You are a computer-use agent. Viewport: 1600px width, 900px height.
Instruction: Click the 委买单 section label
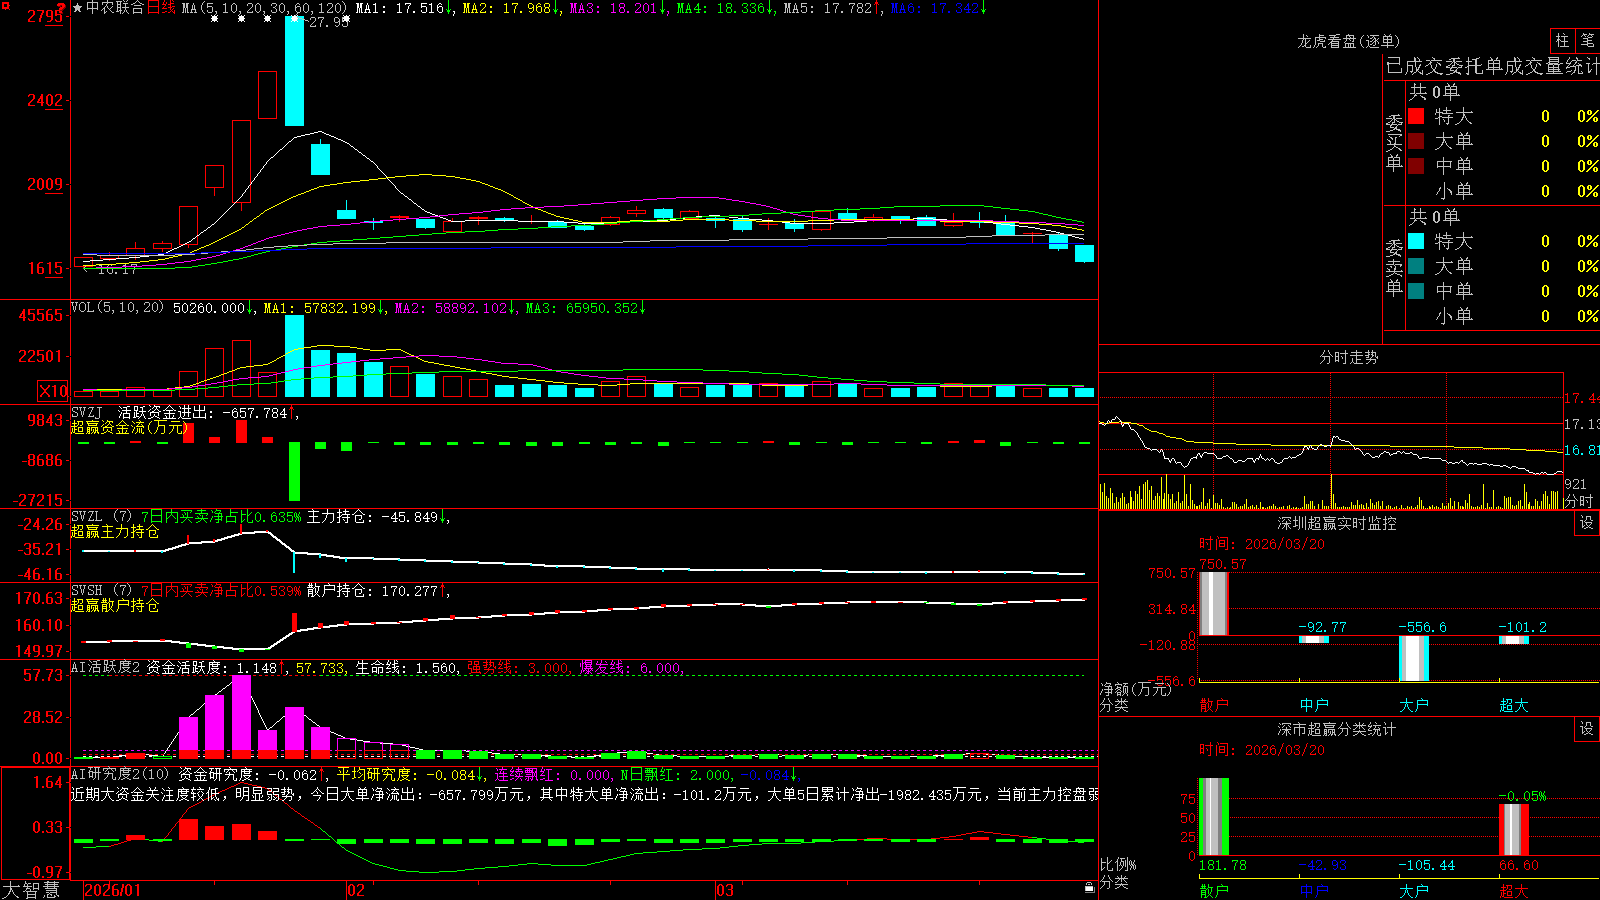point(1394,143)
